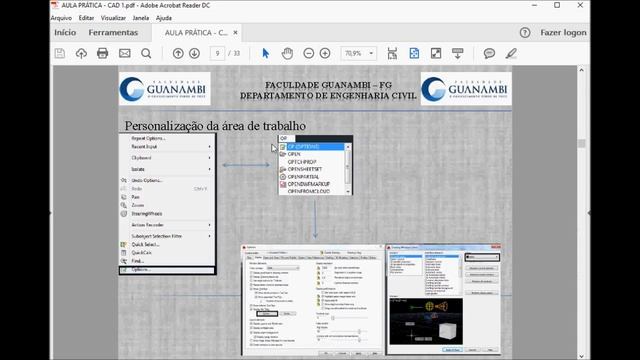Viewport: 640px width, 360px height.
Task: Expand the right tools pane arrow
Action: (x=589, y=213)
